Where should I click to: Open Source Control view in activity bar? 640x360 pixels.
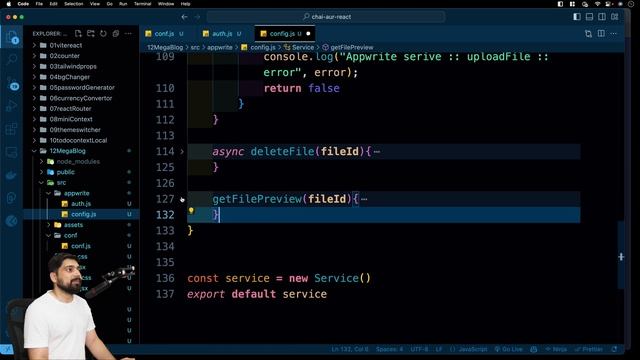pos(12,83)
